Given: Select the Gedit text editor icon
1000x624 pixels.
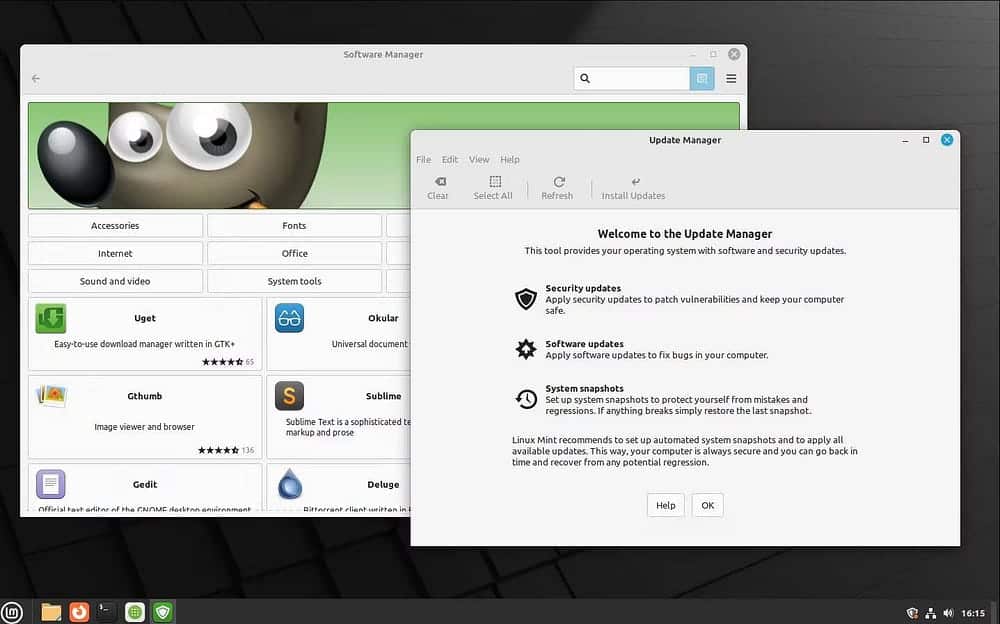Looking at the screenshot, I should click(x=51, y=485).
